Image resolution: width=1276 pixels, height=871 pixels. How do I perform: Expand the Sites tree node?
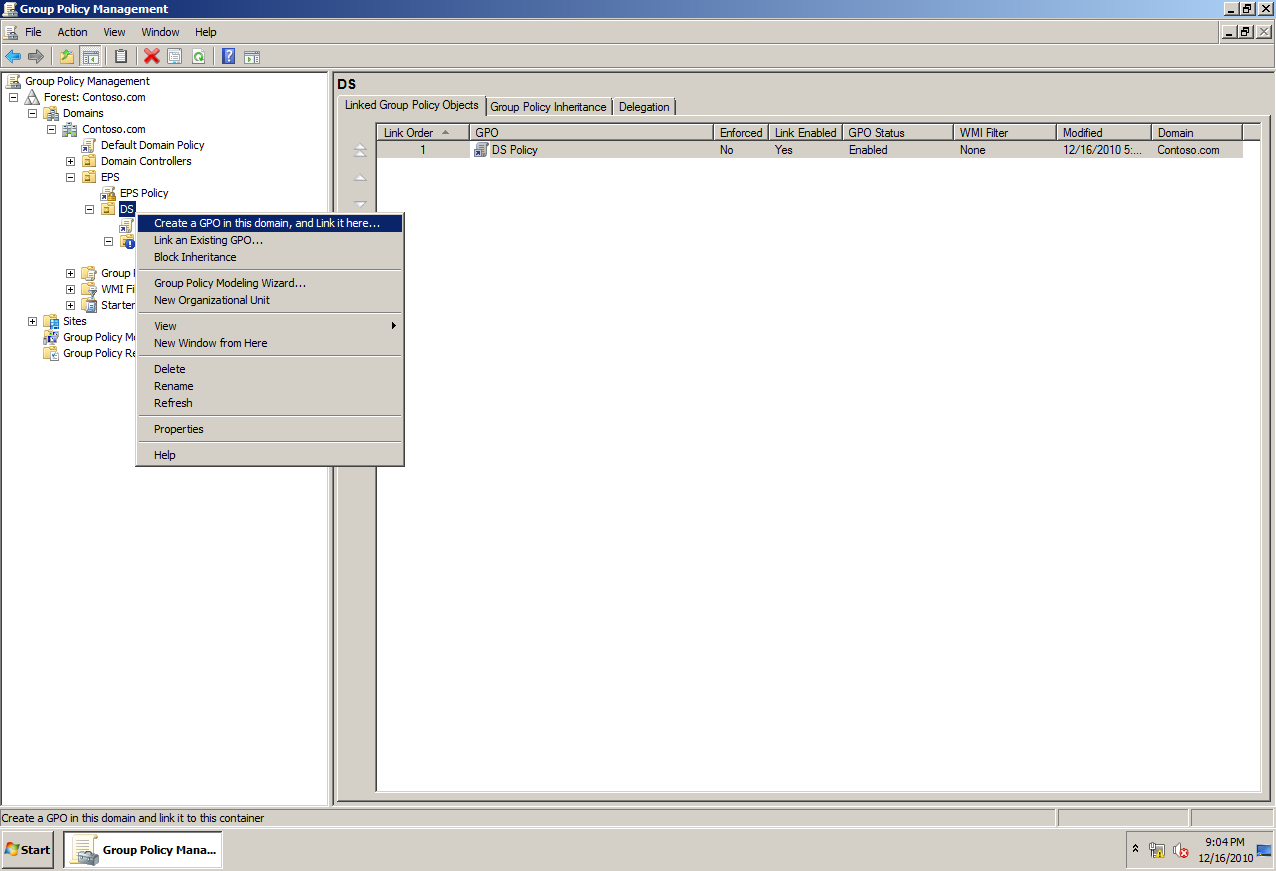(33, 321)
